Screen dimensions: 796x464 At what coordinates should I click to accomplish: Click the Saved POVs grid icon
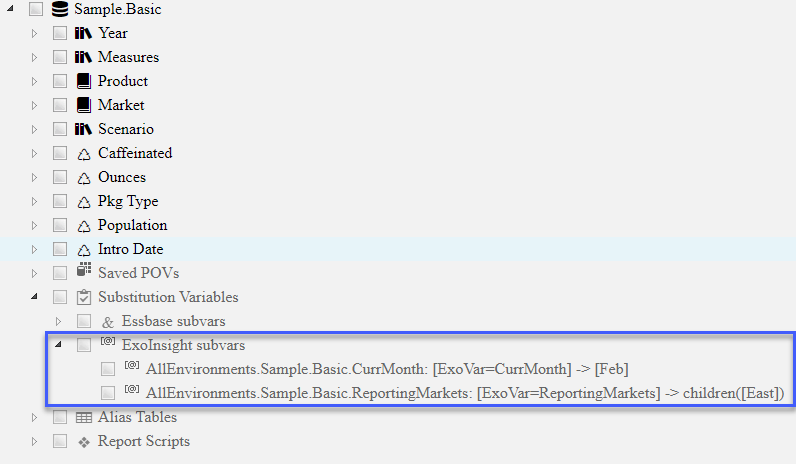(84, 270)
